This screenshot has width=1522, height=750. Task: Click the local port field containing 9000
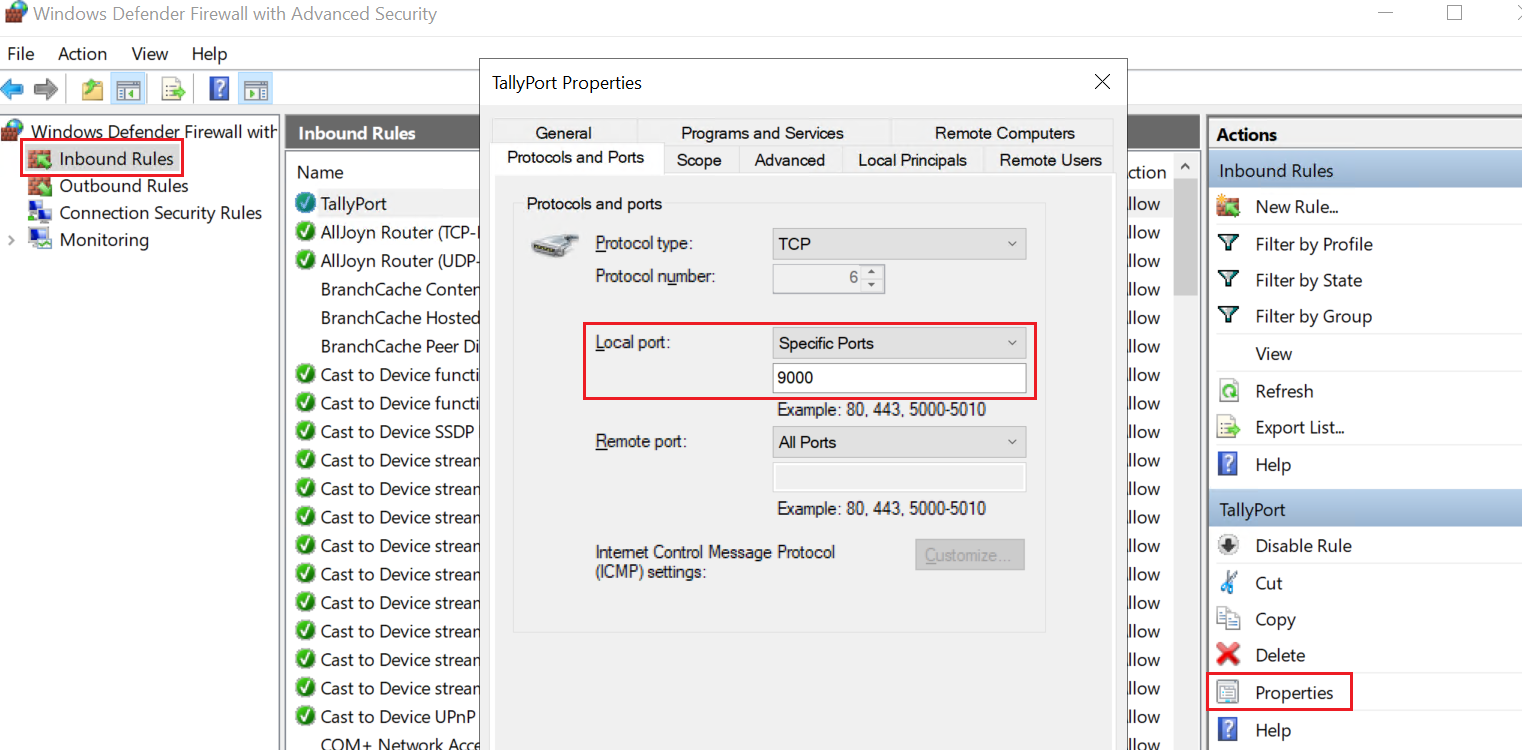coord(899,378)
